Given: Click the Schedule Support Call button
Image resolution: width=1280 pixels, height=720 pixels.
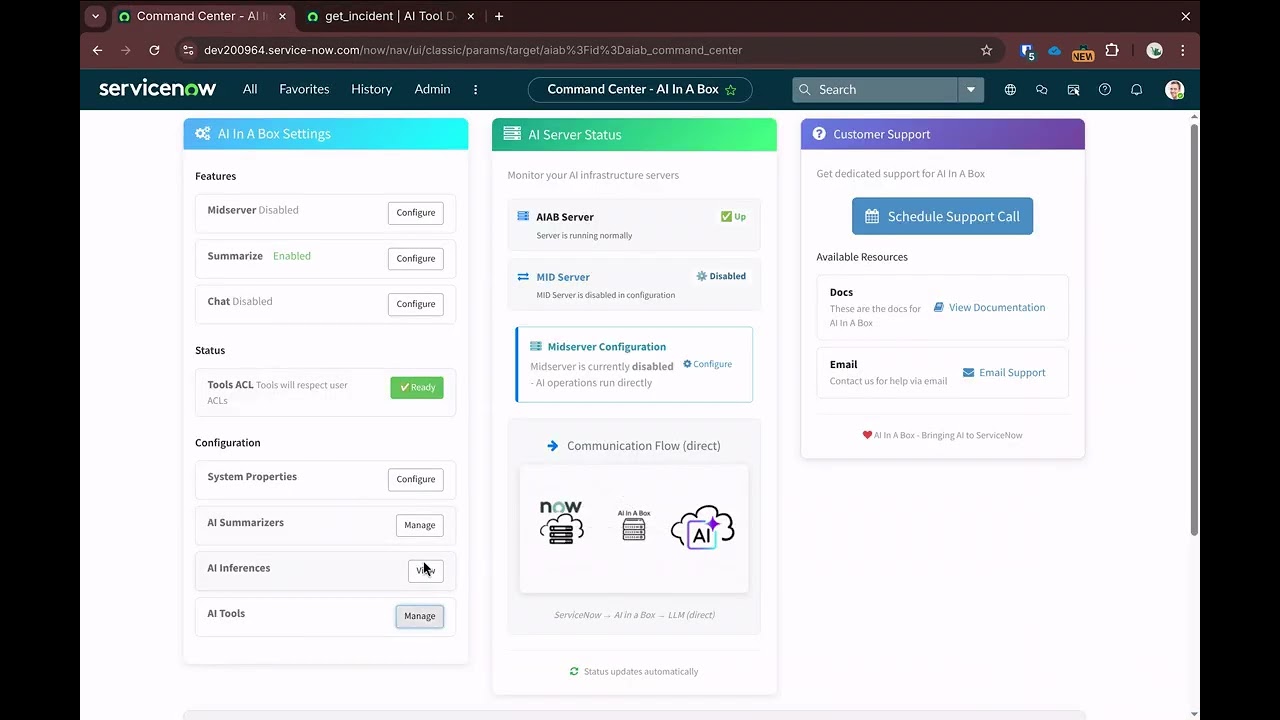Looking at the screenshot, I should pyautogui.click(x=942, y=216).
